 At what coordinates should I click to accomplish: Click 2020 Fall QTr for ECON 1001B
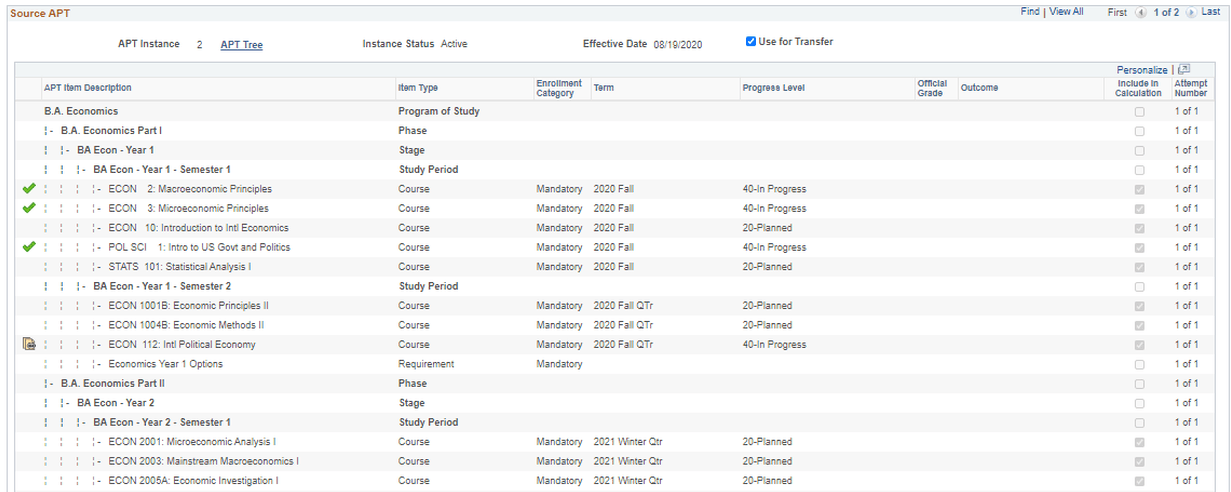point(623,306)
